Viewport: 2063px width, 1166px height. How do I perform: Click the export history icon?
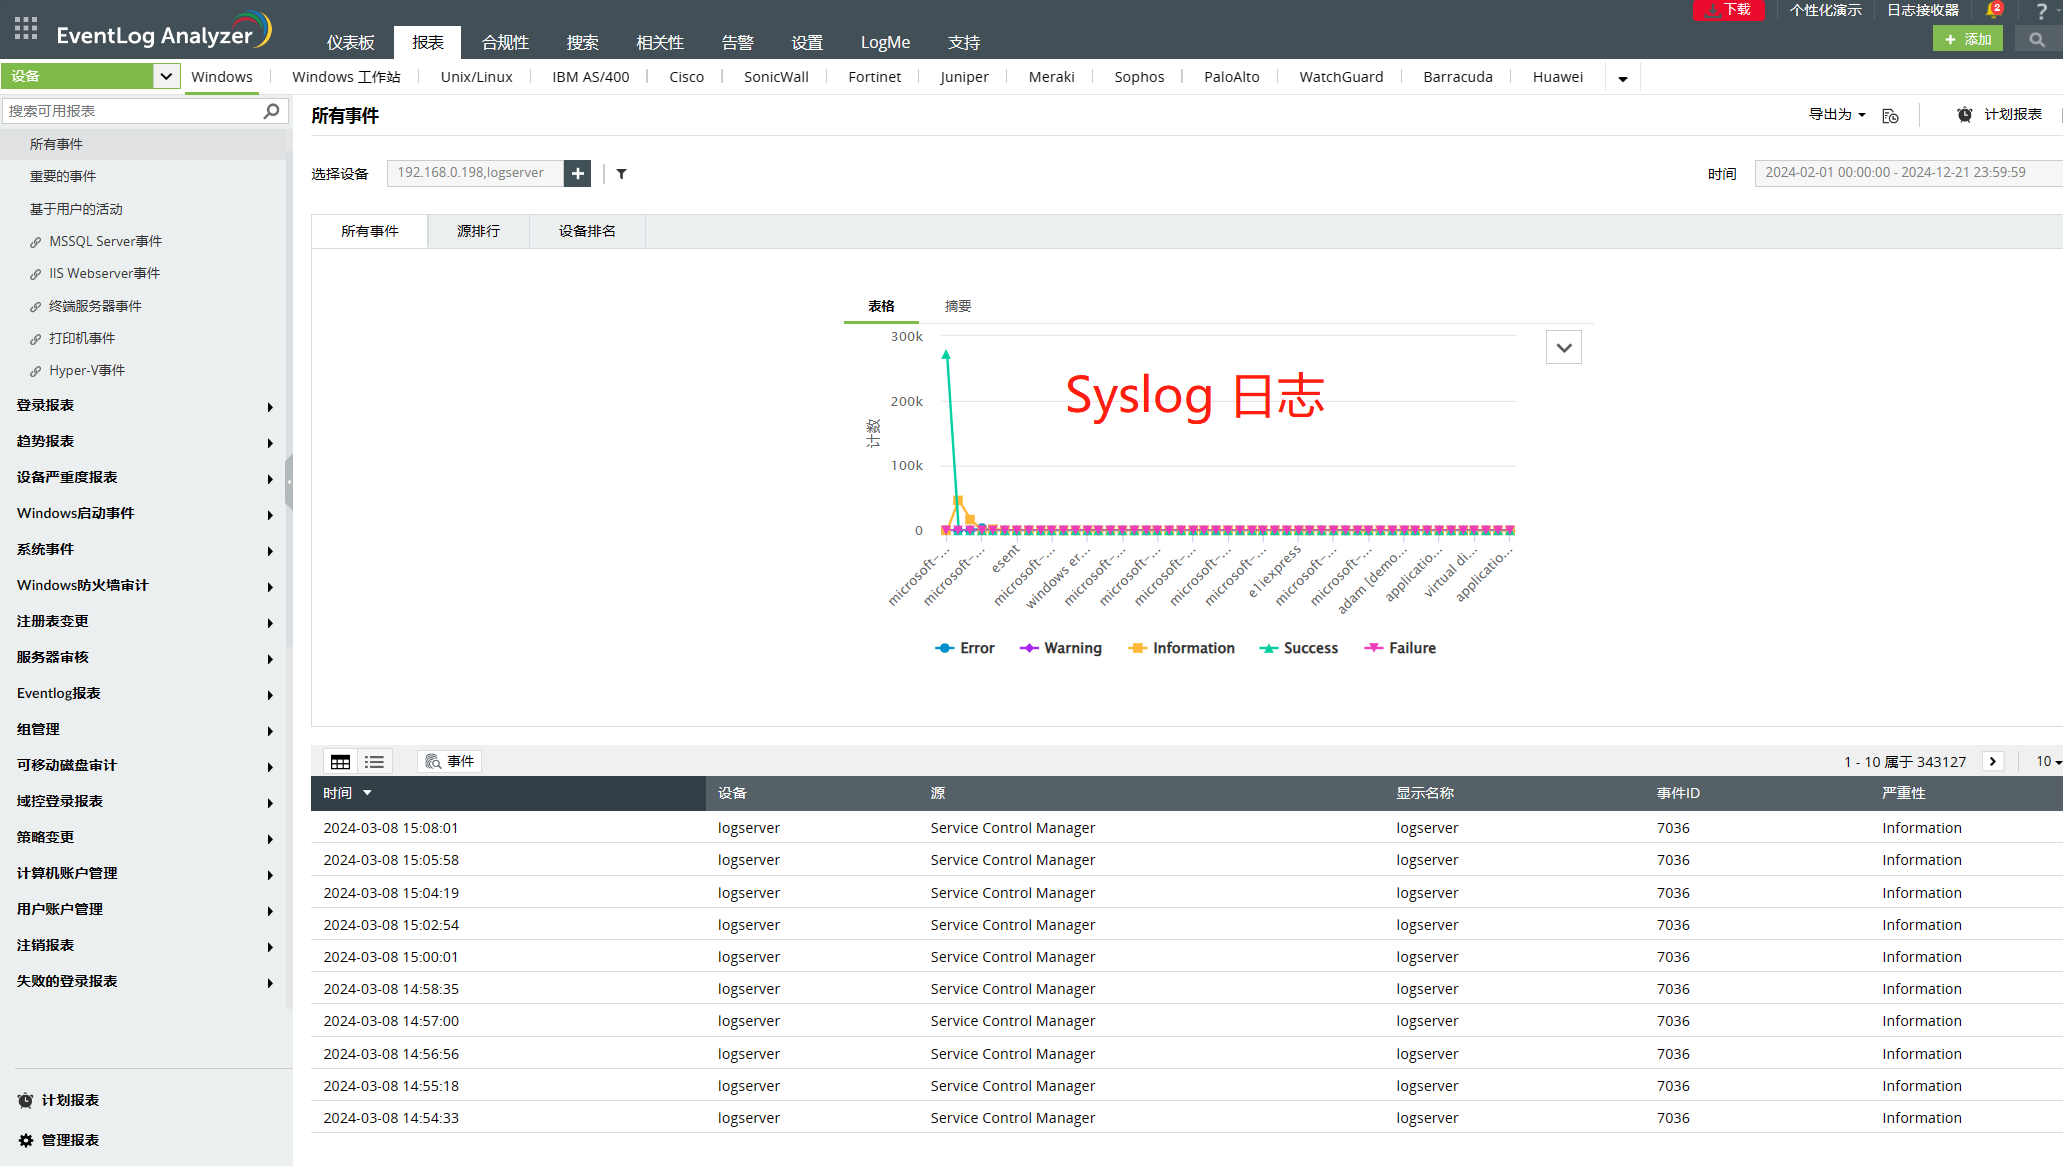click(x=1890, y=116)
